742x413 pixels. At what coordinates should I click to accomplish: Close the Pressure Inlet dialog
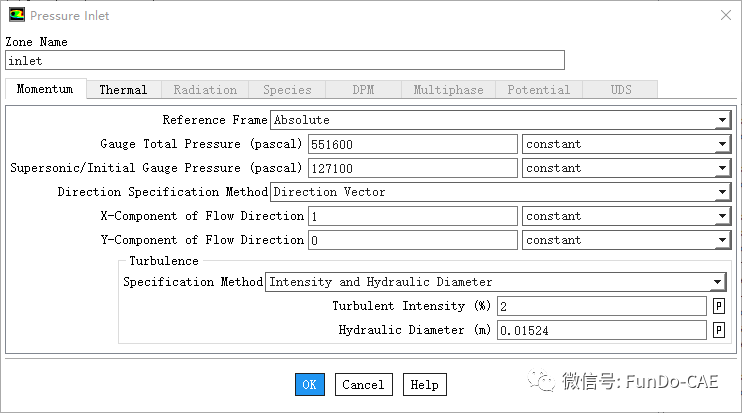click(x=724, y=15)
